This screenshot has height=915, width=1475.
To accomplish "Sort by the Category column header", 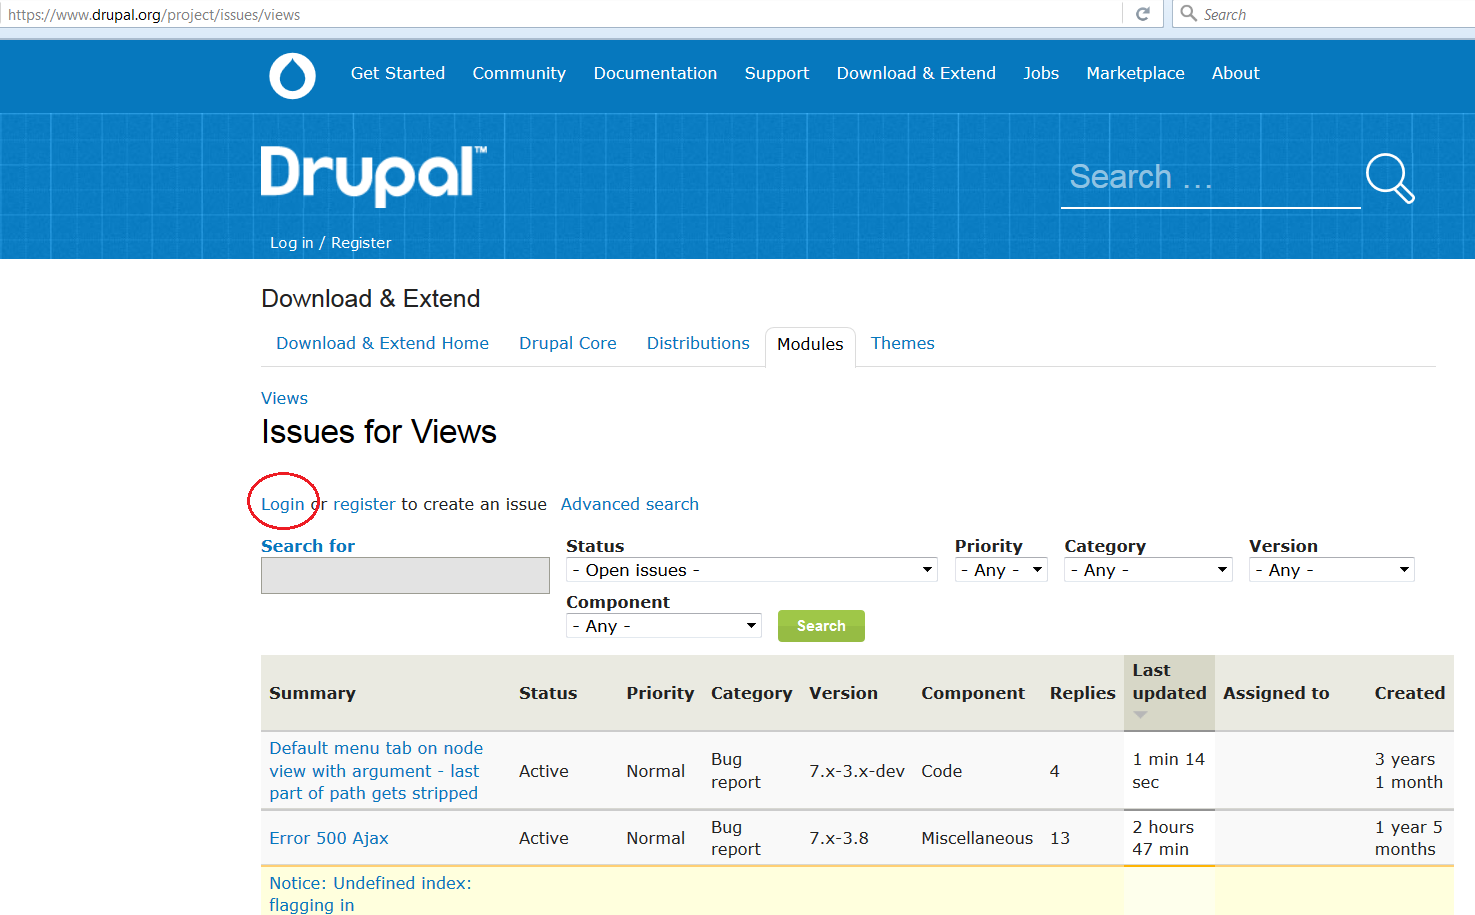I will 751,693.
